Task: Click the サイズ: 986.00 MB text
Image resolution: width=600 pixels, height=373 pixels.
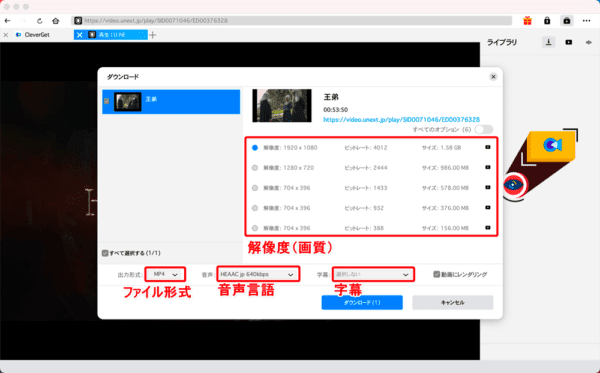Action: [445, 168]
